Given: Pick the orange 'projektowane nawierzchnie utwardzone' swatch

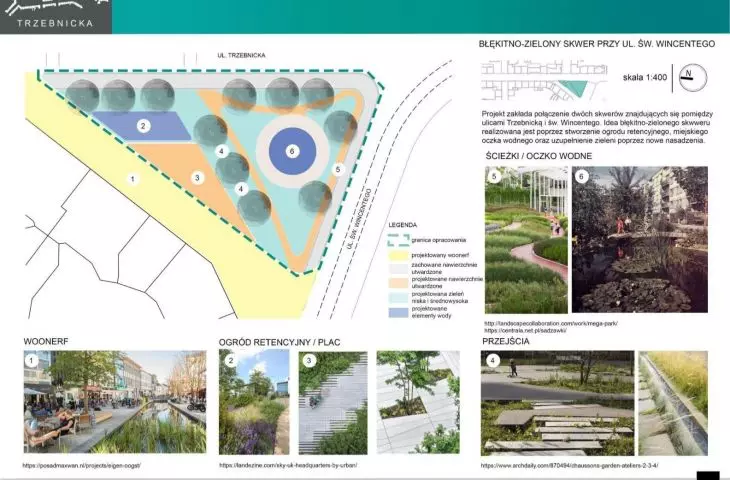Looking at the screenshot, I should [399, 283].
